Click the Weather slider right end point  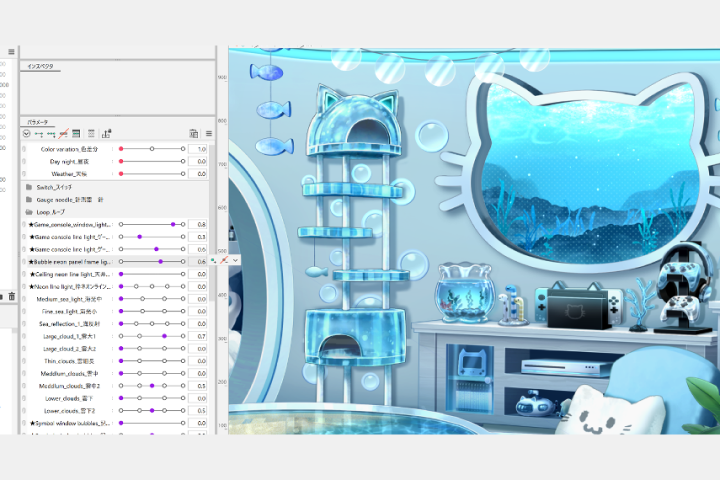point(183,174)
